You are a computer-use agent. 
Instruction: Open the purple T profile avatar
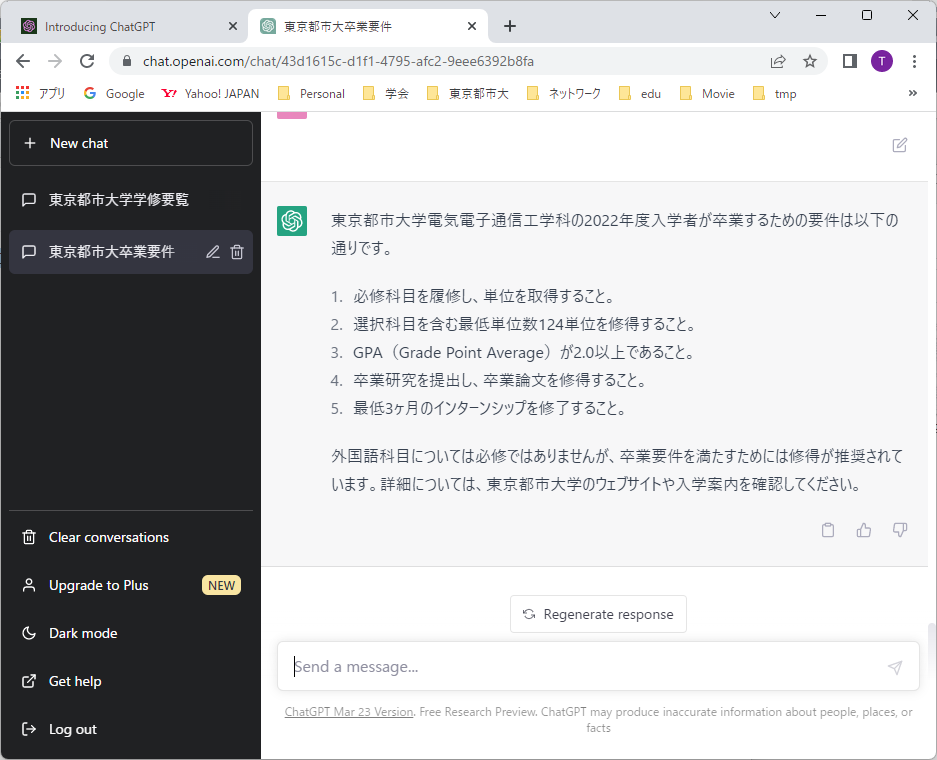tap(882, 61)
